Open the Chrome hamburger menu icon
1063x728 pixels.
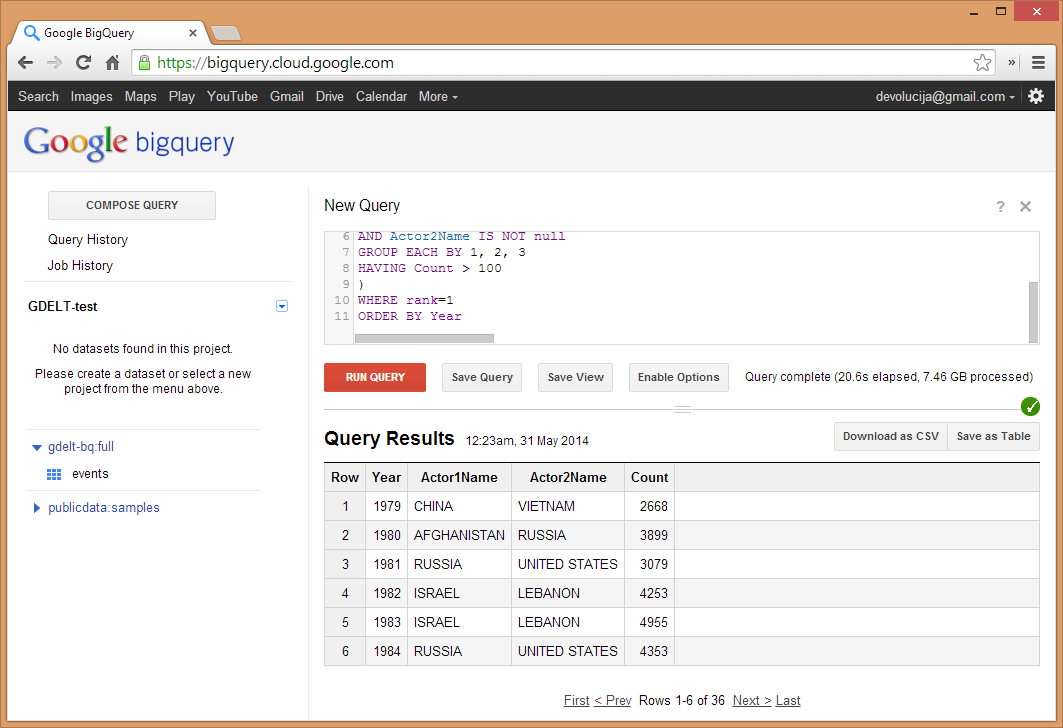pos(1038,63)
